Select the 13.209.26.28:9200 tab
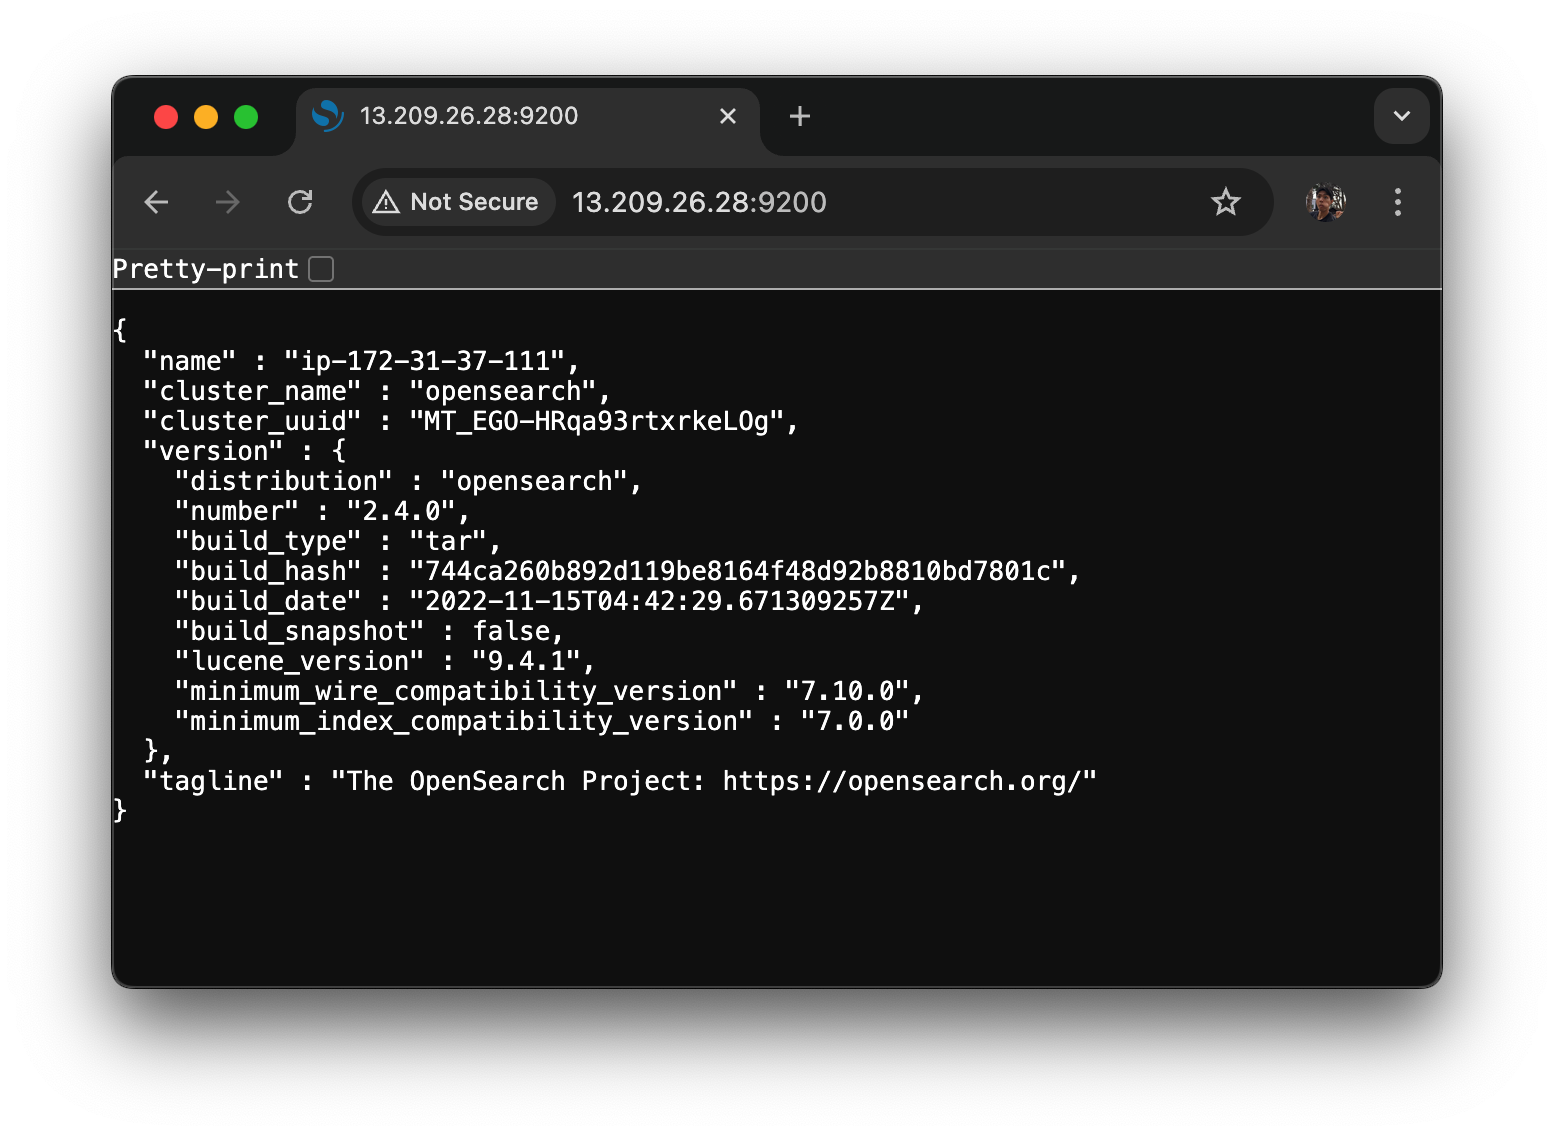The image size is (1554, 1136). [x=528, y=118]
